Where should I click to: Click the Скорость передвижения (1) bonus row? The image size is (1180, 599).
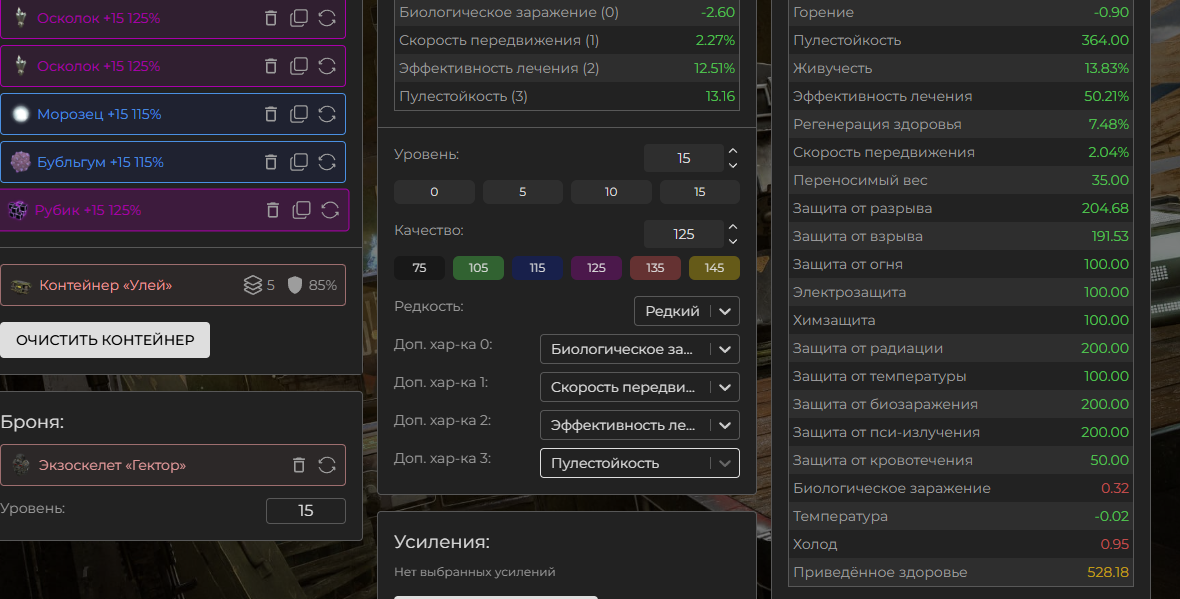coord(567,40)
